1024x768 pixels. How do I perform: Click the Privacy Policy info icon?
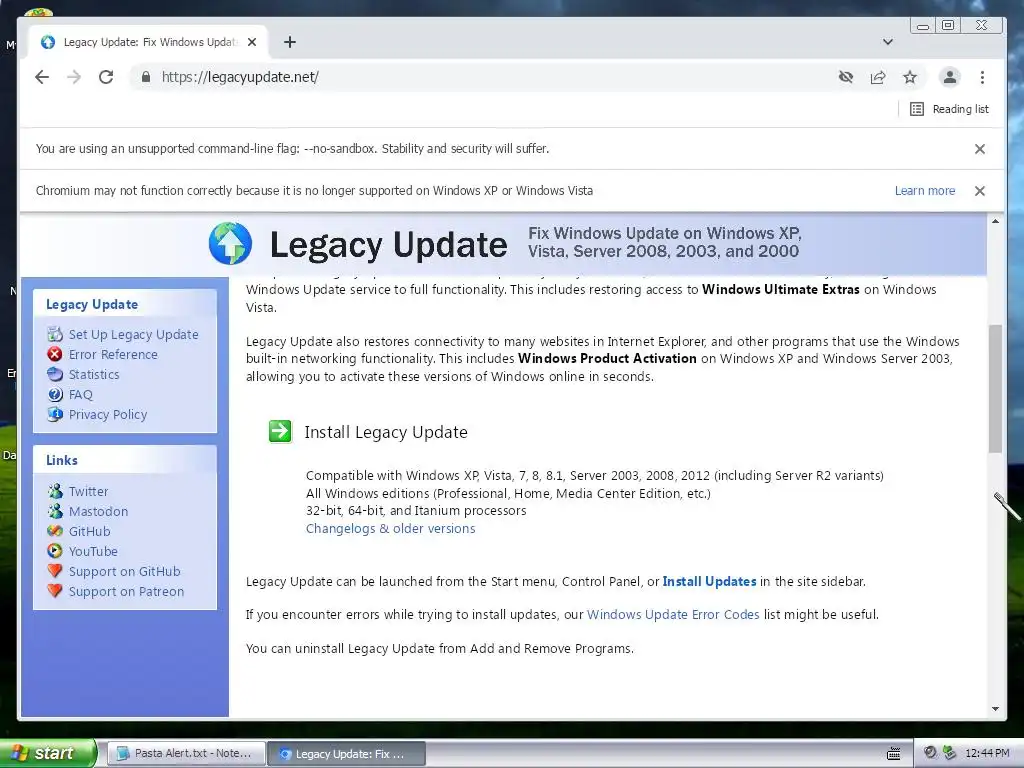point(55,414)
